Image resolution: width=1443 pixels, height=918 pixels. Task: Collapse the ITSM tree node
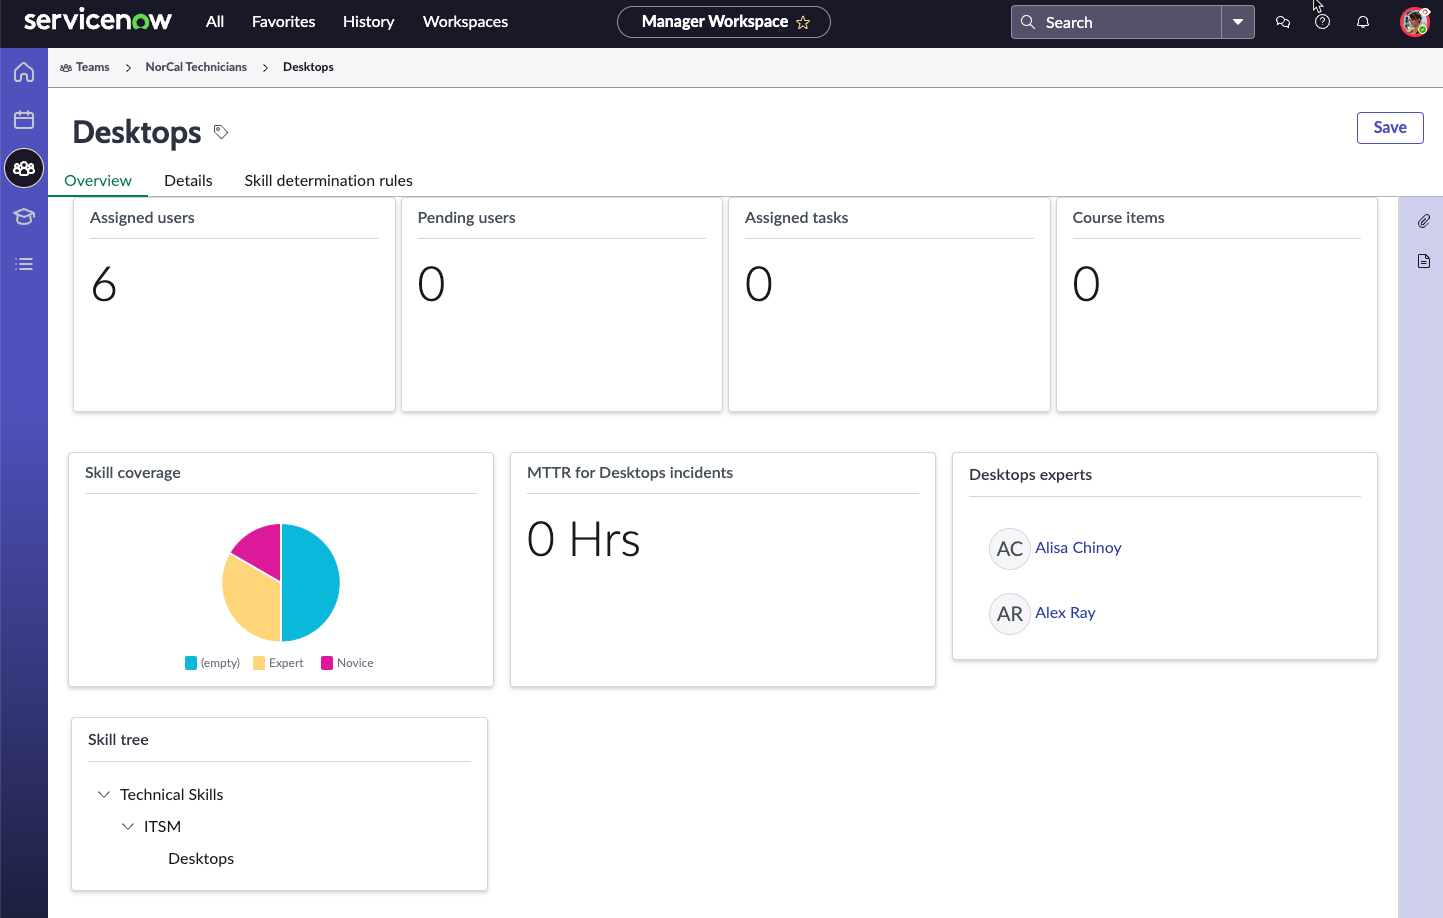pos(128,826)
